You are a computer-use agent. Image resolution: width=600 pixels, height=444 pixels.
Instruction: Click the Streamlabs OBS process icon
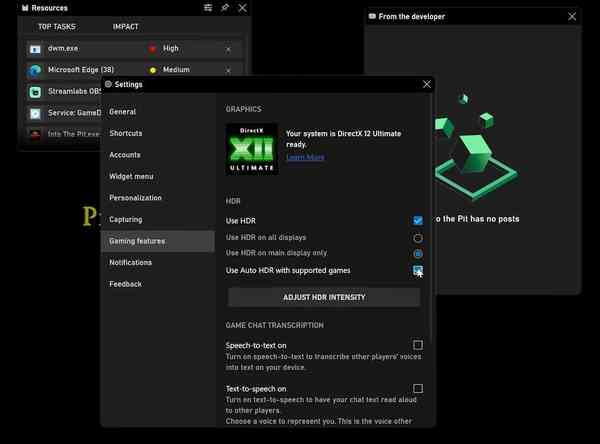35,91
